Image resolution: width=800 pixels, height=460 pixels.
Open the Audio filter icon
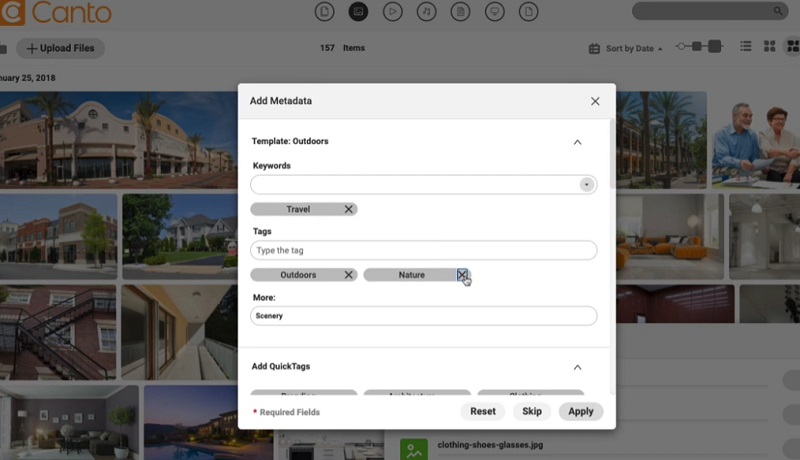[x=426, y=12]
